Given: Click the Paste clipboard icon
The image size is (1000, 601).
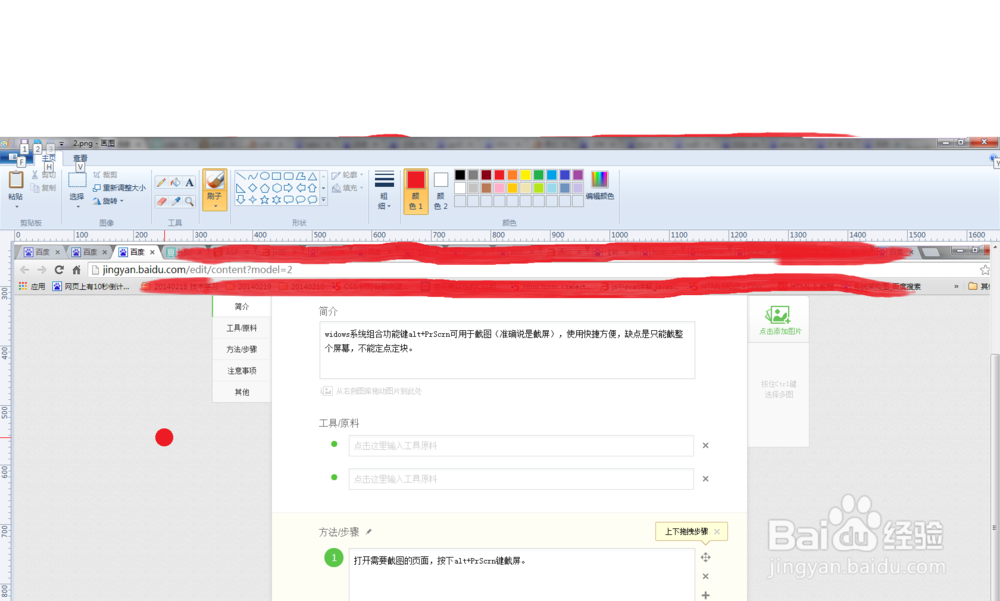Looking at the screenshot, I should click(16, 179).
